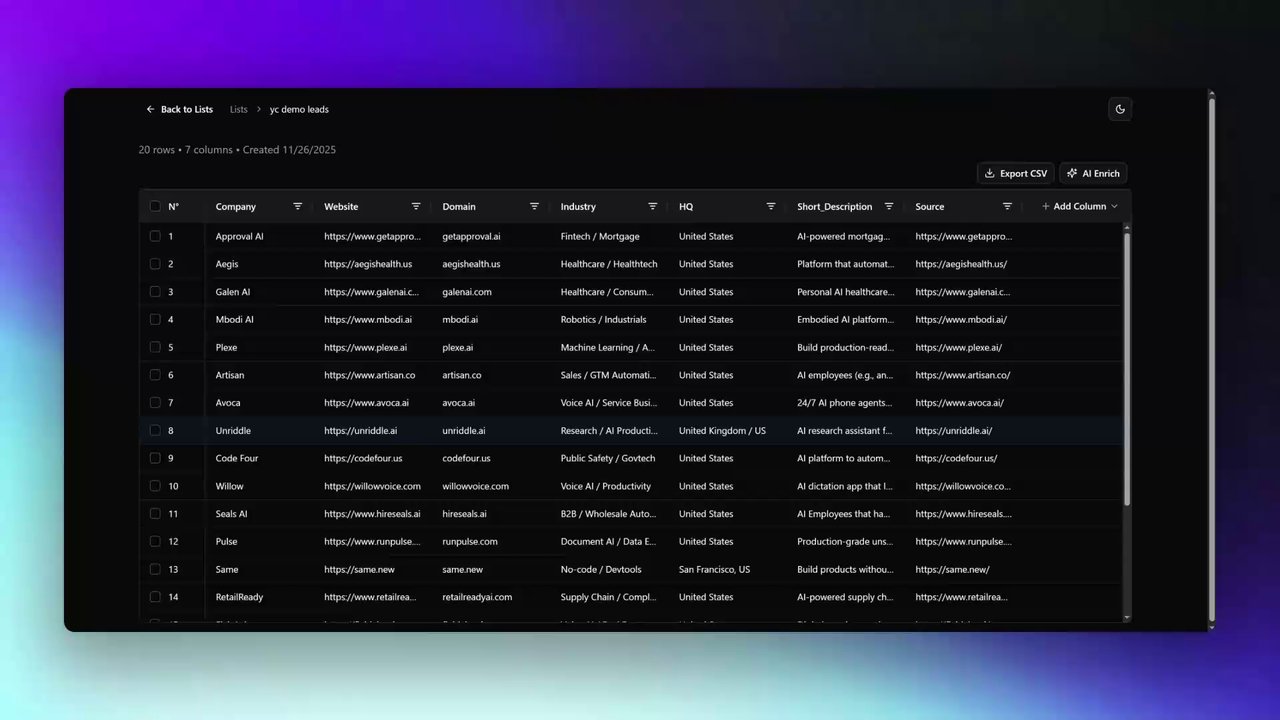Click Back to Lists link
This screenshot has width=1280, height=720.
pos(179,109)
